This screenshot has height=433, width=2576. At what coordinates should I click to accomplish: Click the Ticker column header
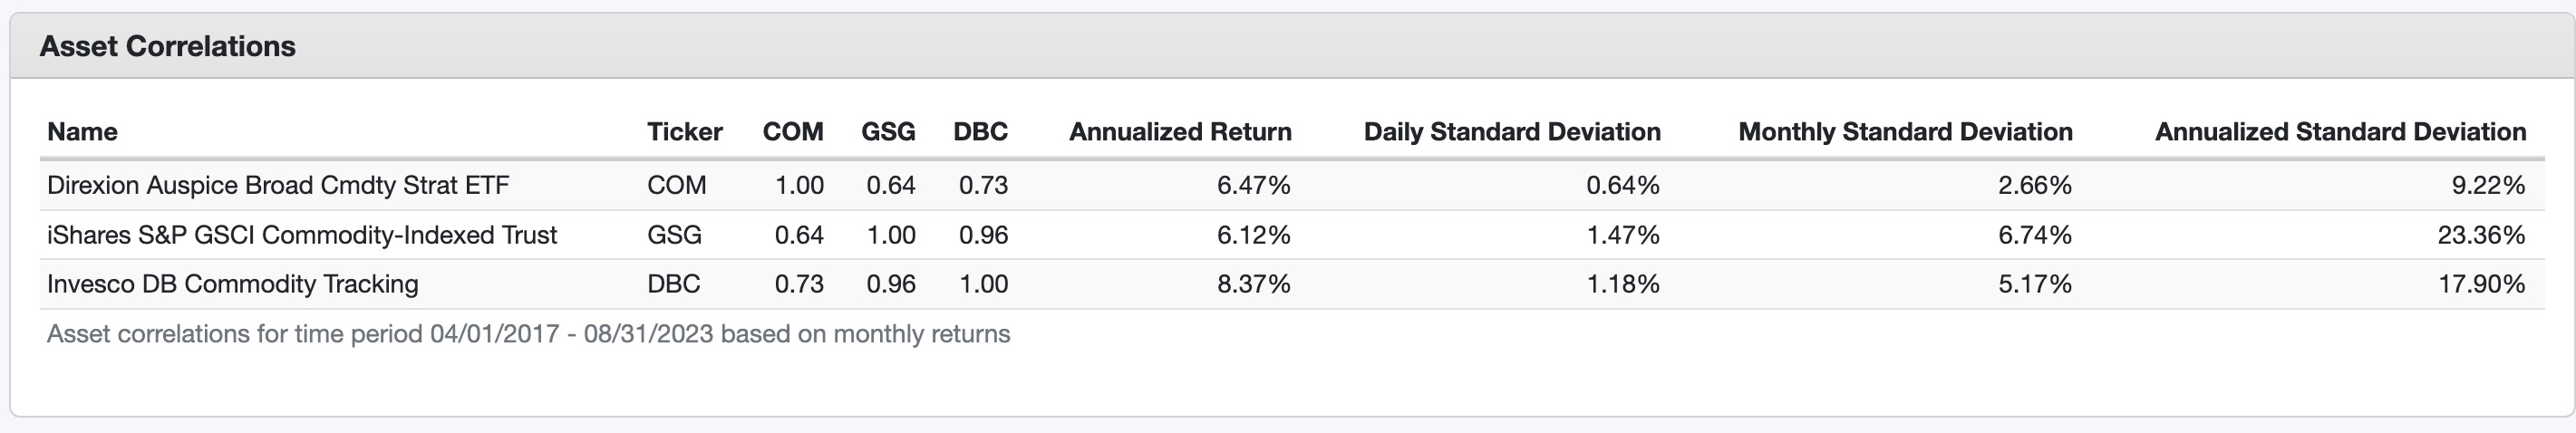(x=684, y=132)
